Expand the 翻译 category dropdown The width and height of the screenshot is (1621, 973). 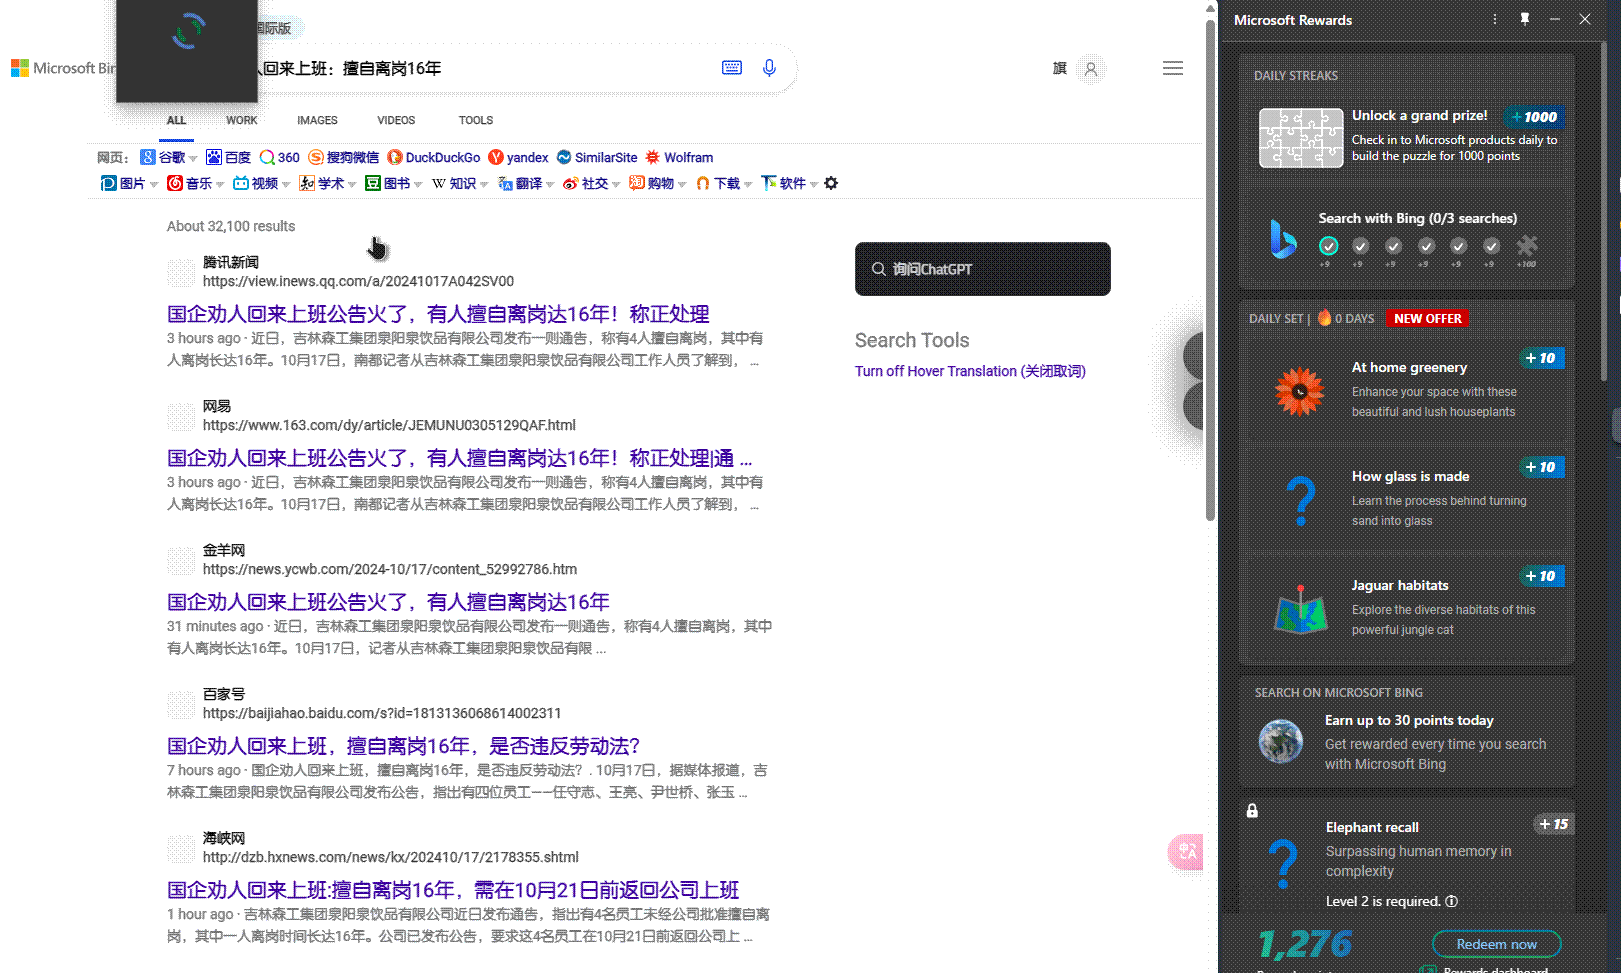click(x=550, y=184)
